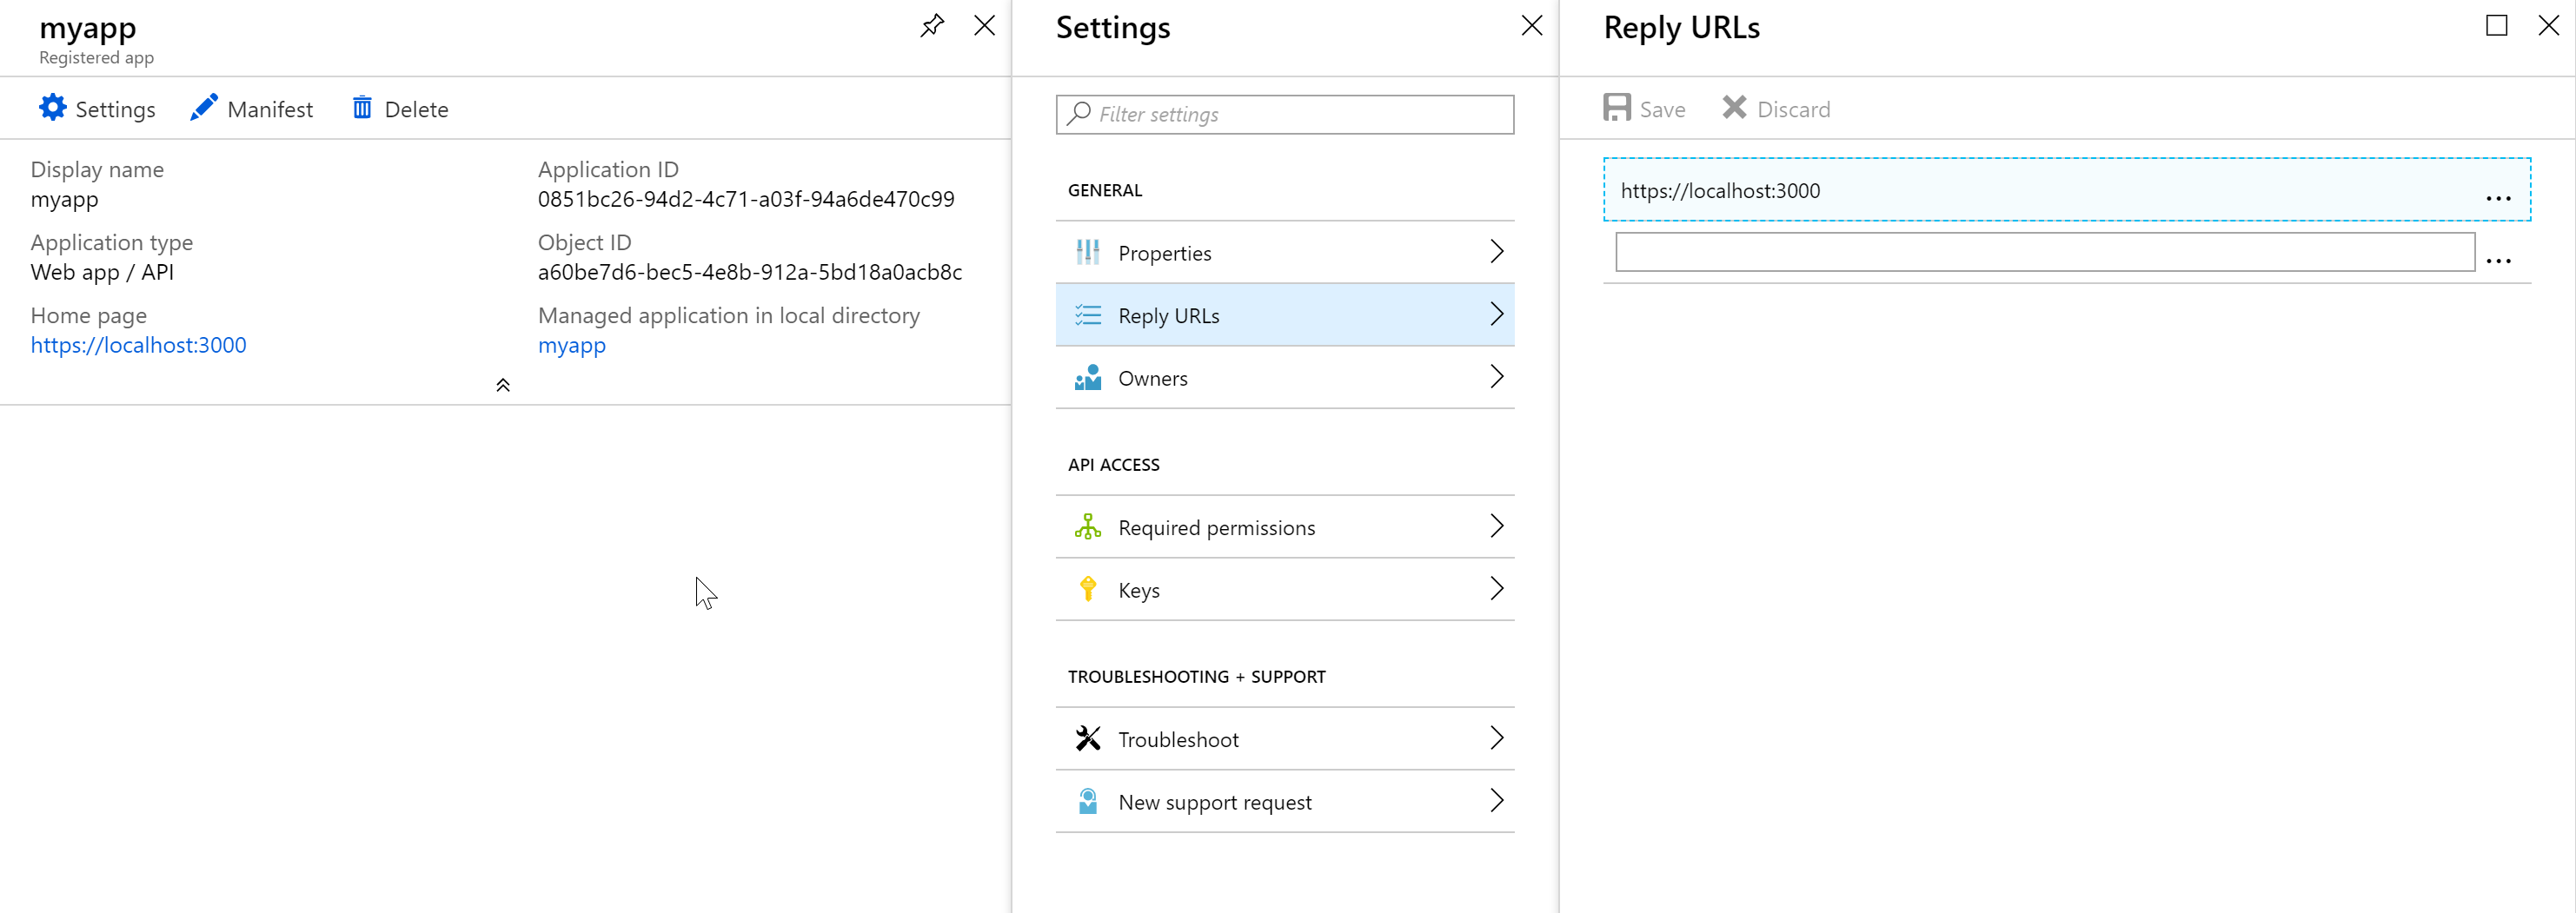This screenshot has width=2576, height=913.
Task: Pin the myapp blade
Action: pyautogui.click(x=932, y=25)
